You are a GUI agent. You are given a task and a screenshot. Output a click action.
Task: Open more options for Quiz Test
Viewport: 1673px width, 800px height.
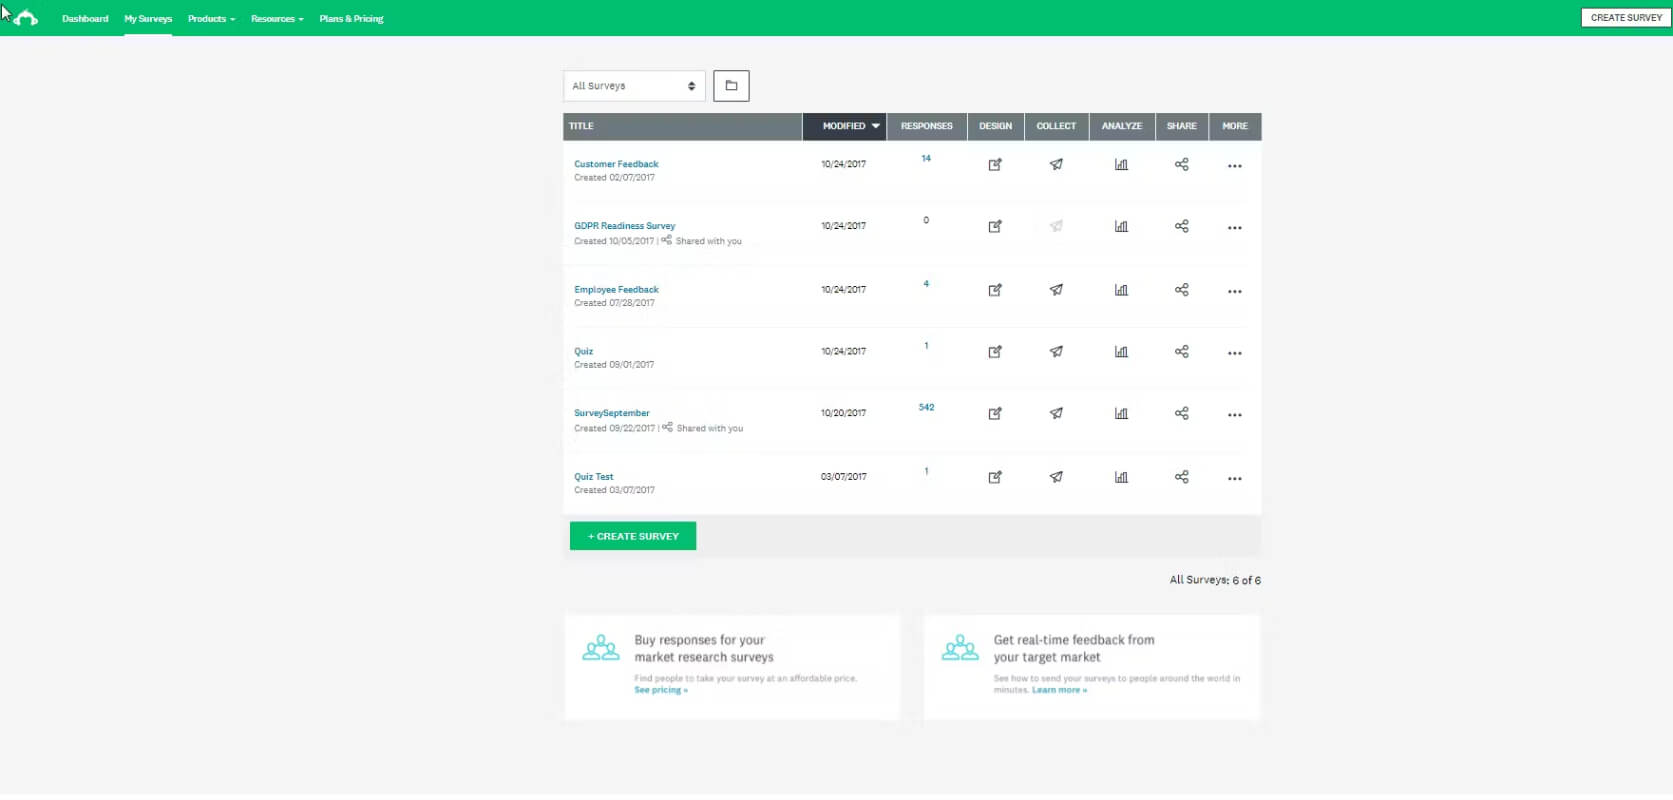click(x=1235, y=479)
